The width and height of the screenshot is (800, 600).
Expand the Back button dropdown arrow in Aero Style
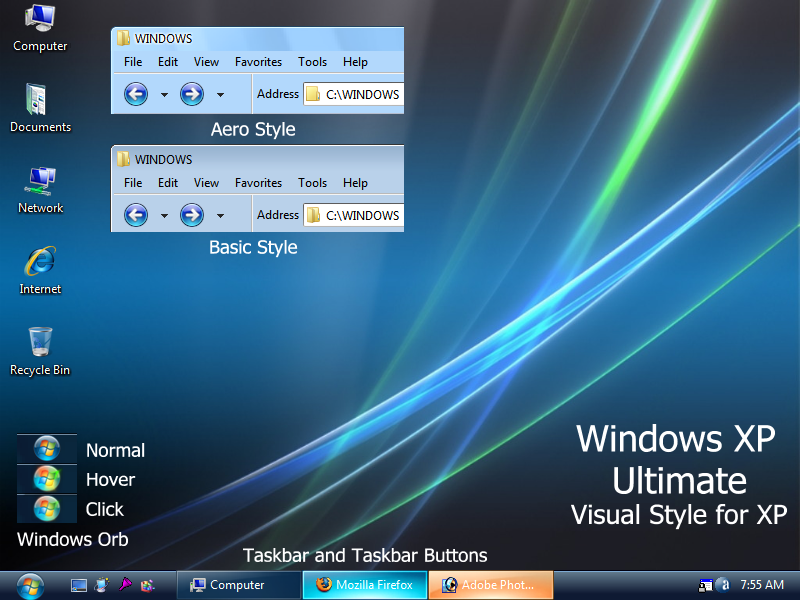tap(164, 93)
